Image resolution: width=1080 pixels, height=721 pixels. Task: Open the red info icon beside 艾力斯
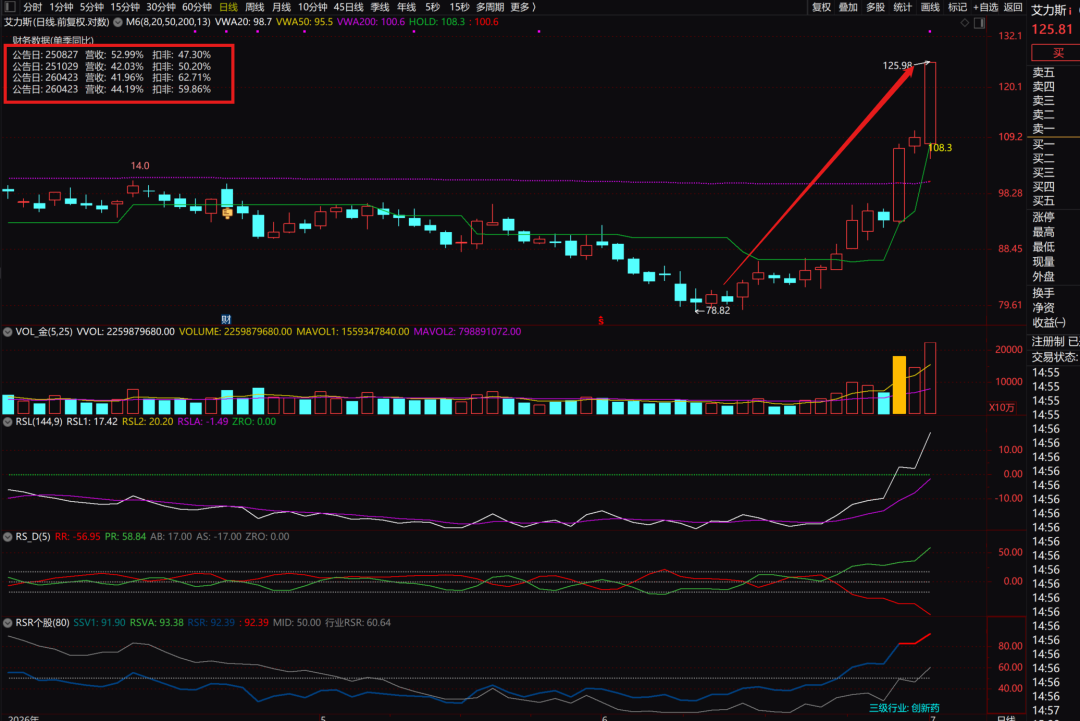point(1070,11)
